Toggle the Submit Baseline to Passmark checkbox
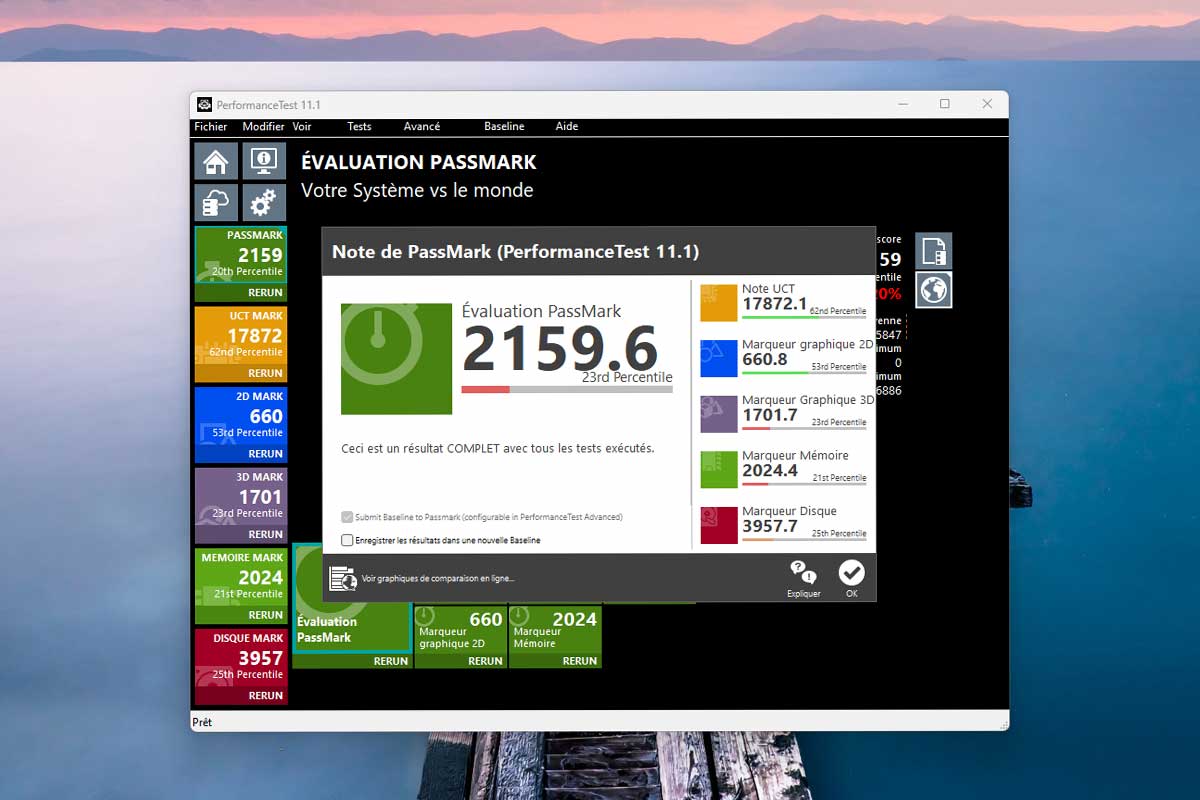1200x800 pixels. [x=347, y=517]
